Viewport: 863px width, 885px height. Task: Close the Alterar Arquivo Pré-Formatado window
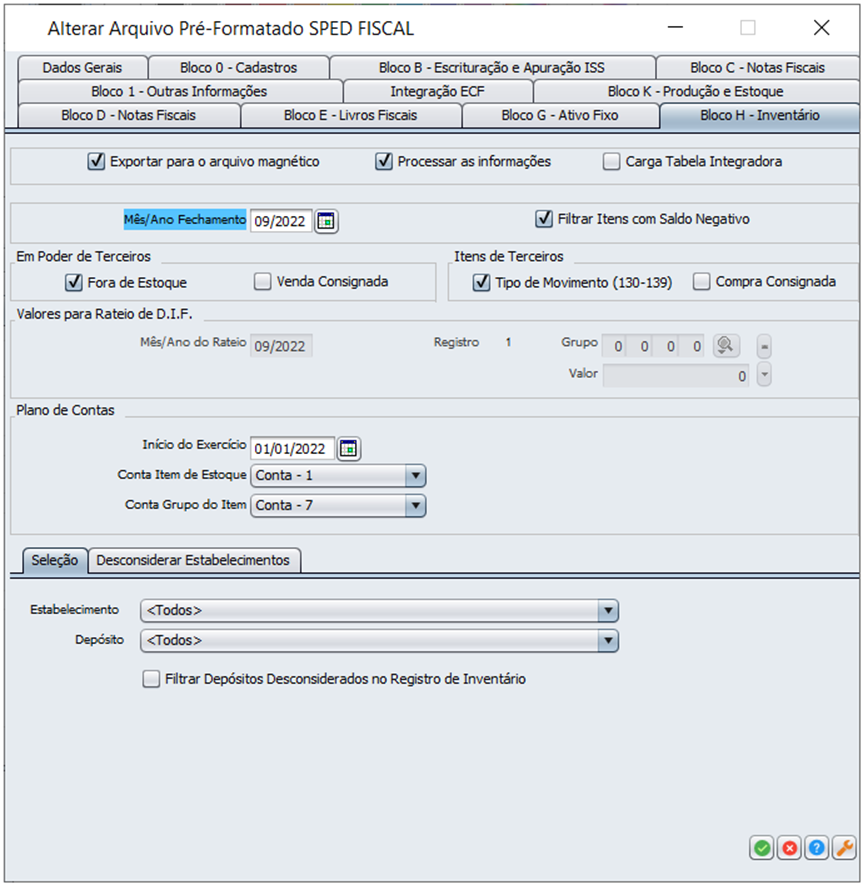click(x=821, y=28)
